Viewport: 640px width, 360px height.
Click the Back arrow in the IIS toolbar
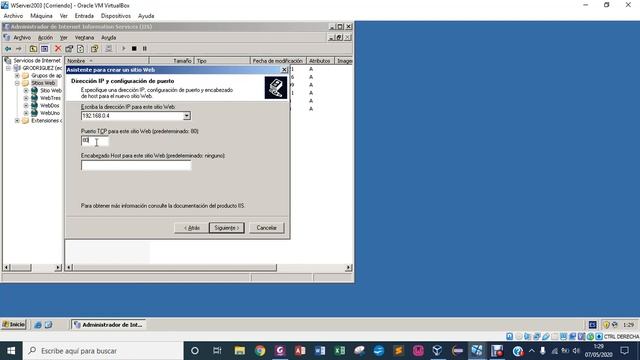[x=8, y=49]
